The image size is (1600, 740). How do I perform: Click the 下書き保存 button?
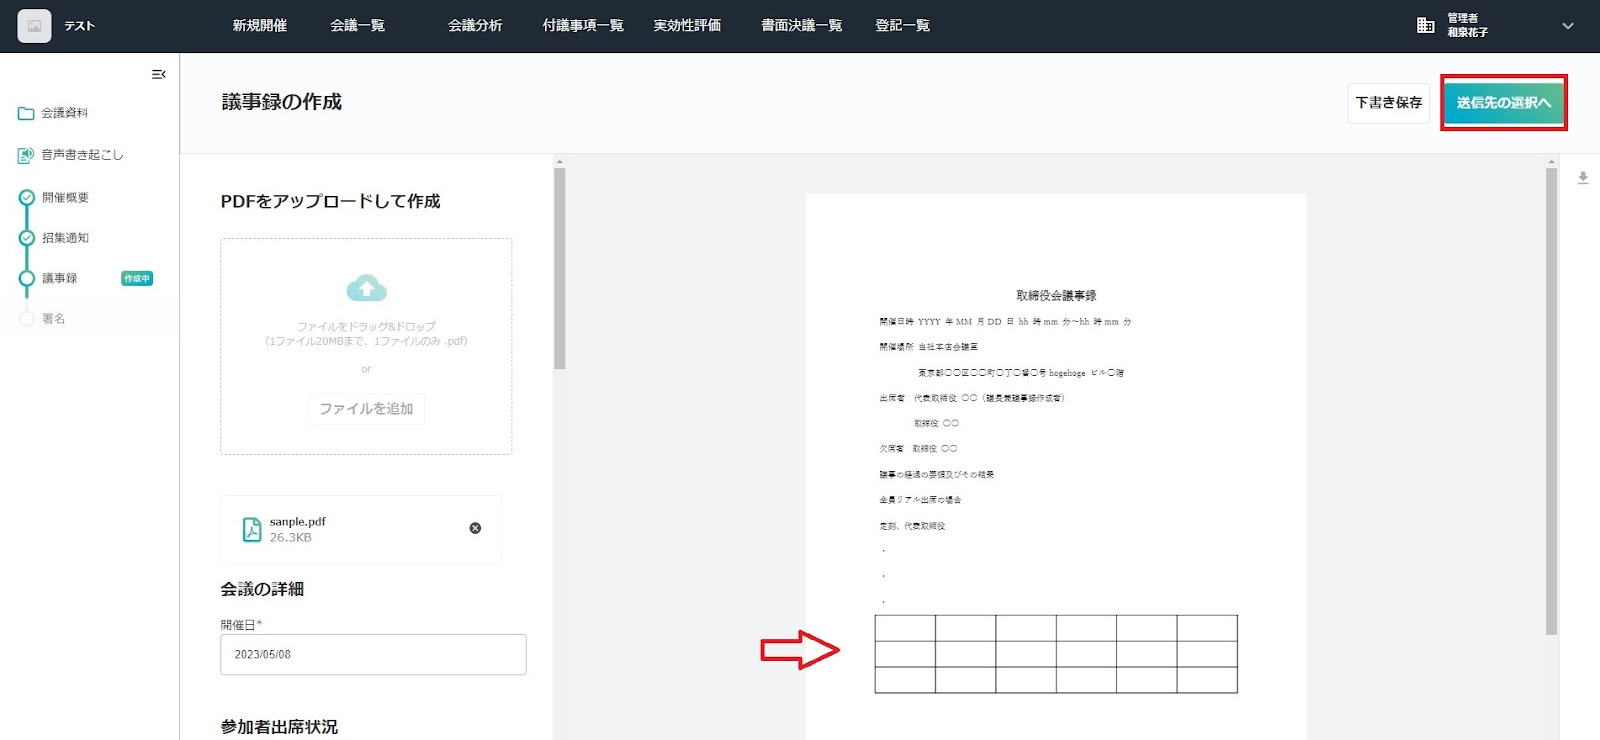coord(1388,103)
